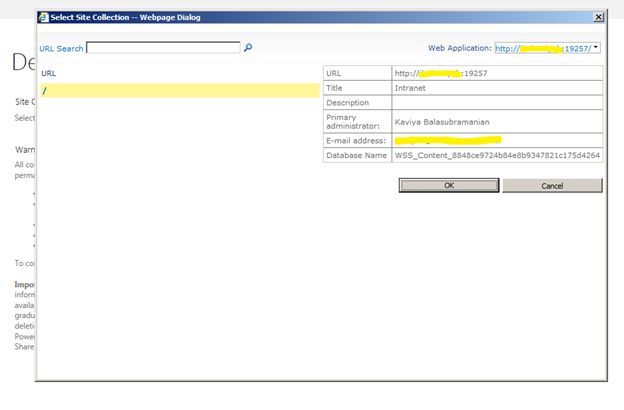The image size is (624, 410).
Task: Click the URL column header in the list
Action: (x=49, y=73)
